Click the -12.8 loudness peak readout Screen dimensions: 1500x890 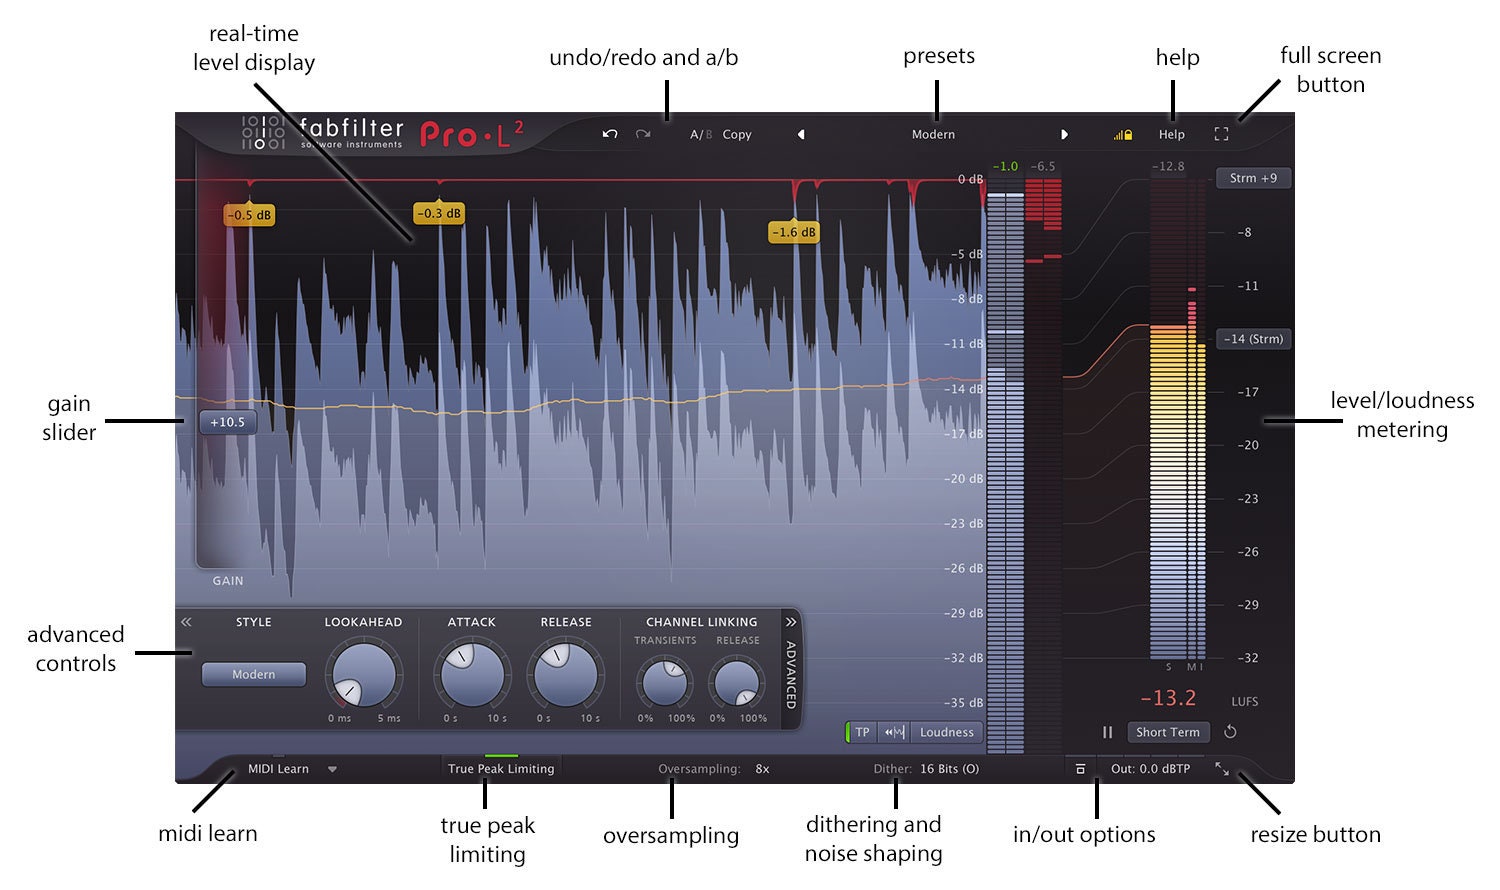pos(1168,166)
